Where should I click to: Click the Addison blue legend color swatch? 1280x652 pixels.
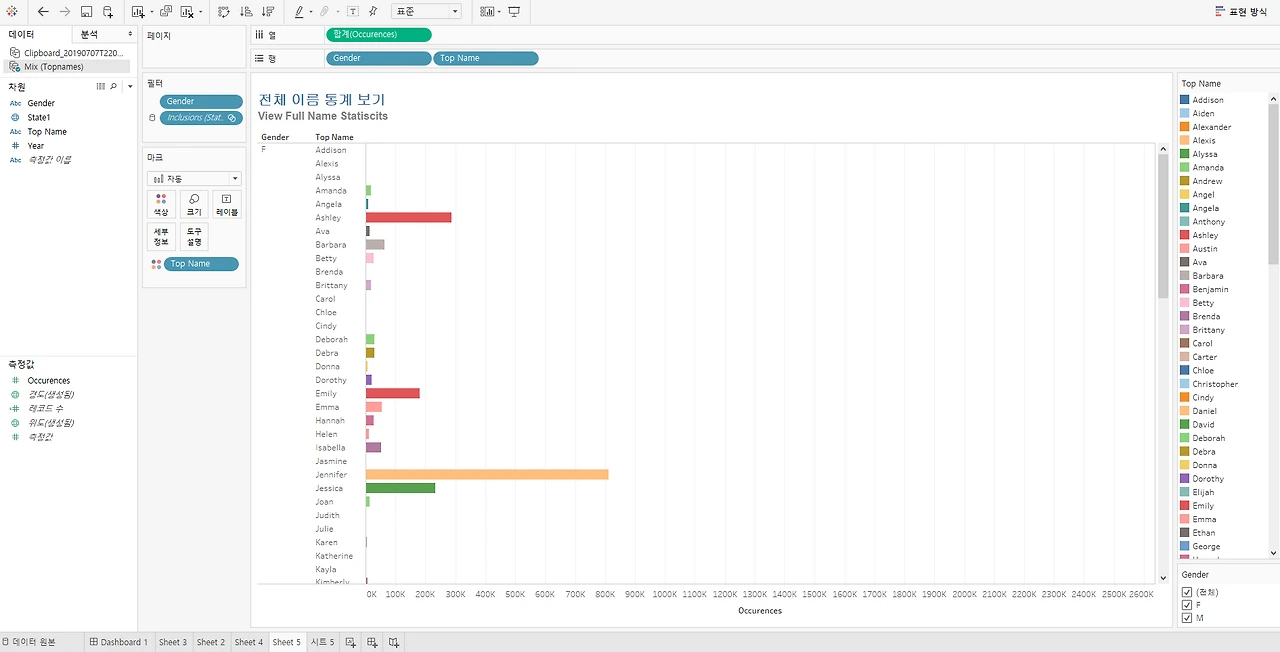click(1185, 100)
